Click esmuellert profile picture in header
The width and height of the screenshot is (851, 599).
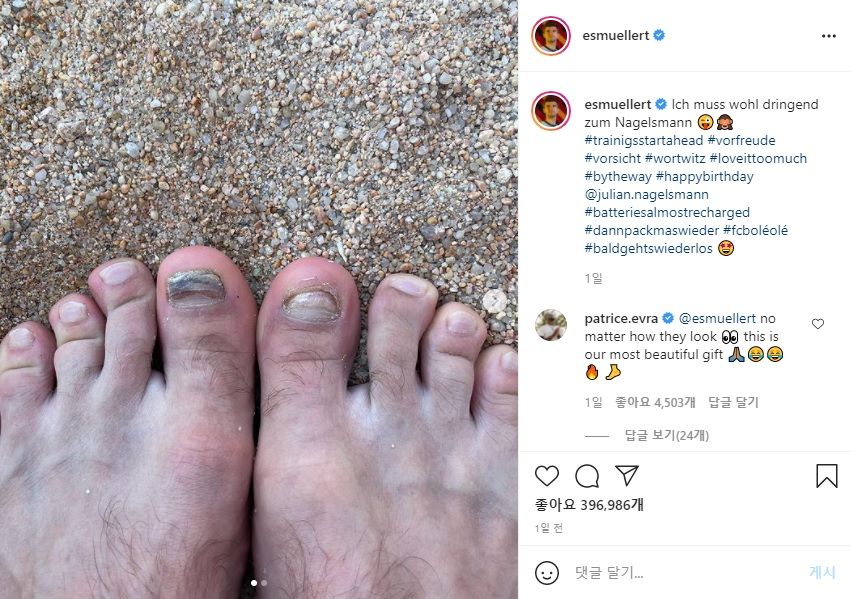click(551, 36)
